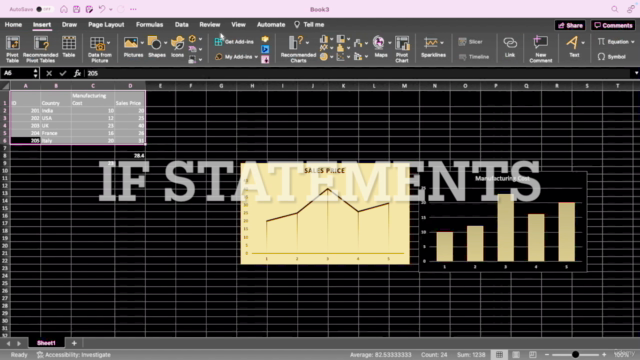Viewport: 640px width, 360px height.
Task: Open the Comments pane button
Action: click(x=613, y=25)
